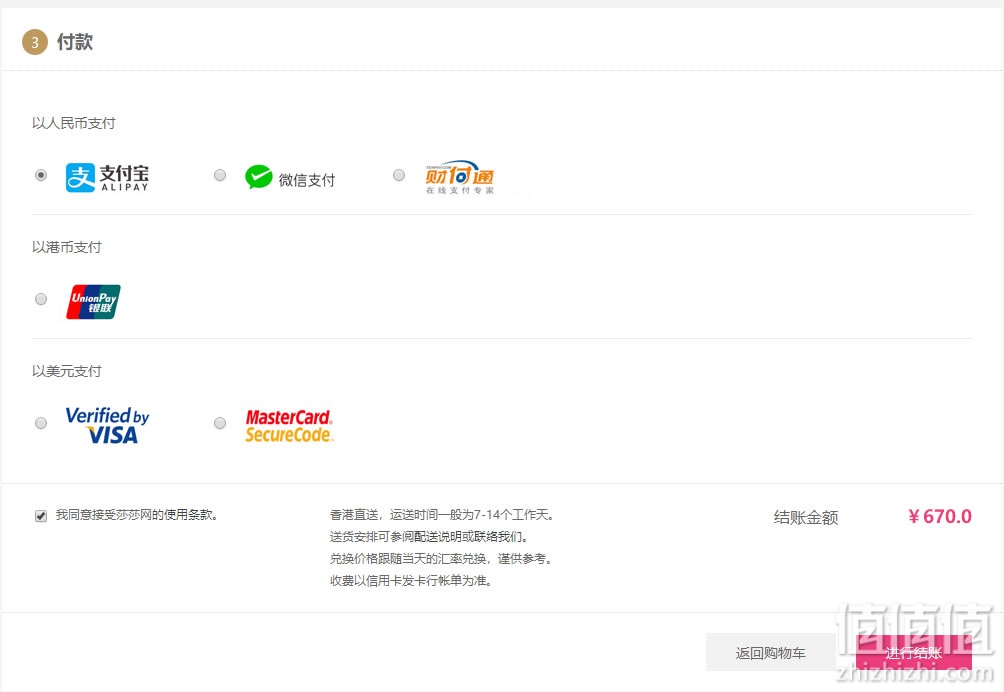Viewport: 1004px width, 692px height.
Task: Click the 付款 step title
Action: click(x=75, y=42)
